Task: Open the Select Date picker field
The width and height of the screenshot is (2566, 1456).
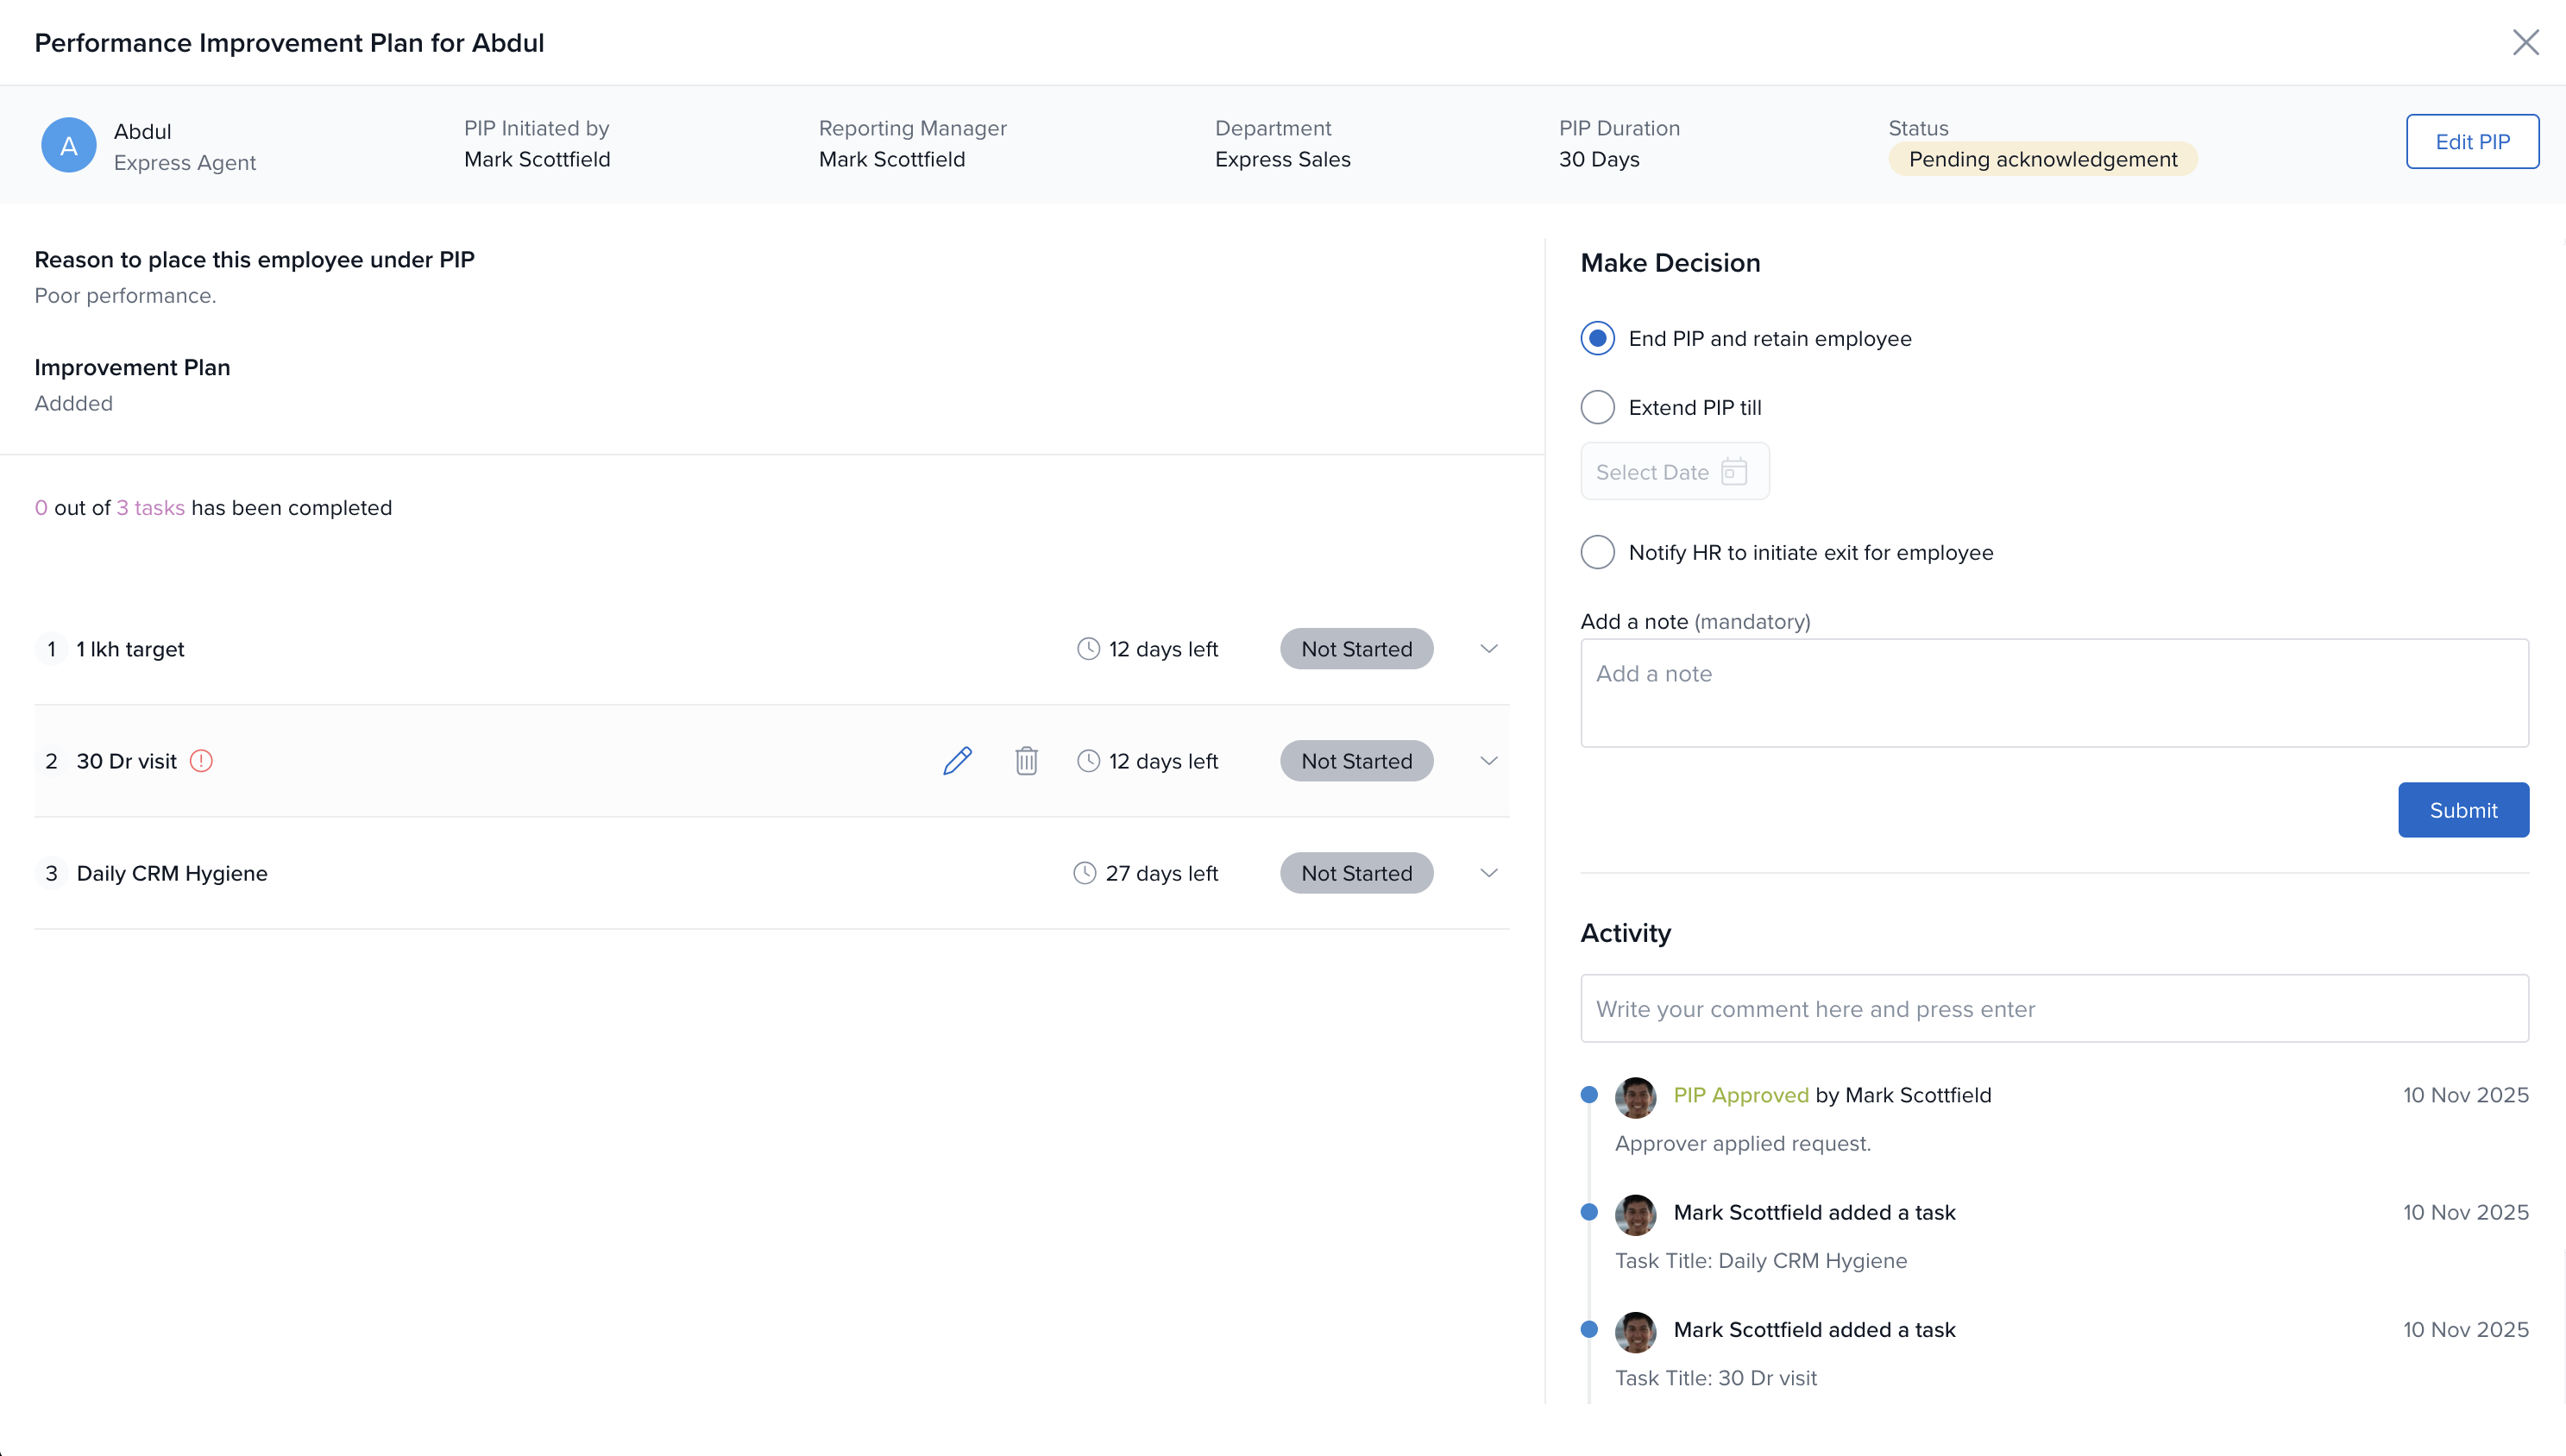Action: click(1654, 472)
